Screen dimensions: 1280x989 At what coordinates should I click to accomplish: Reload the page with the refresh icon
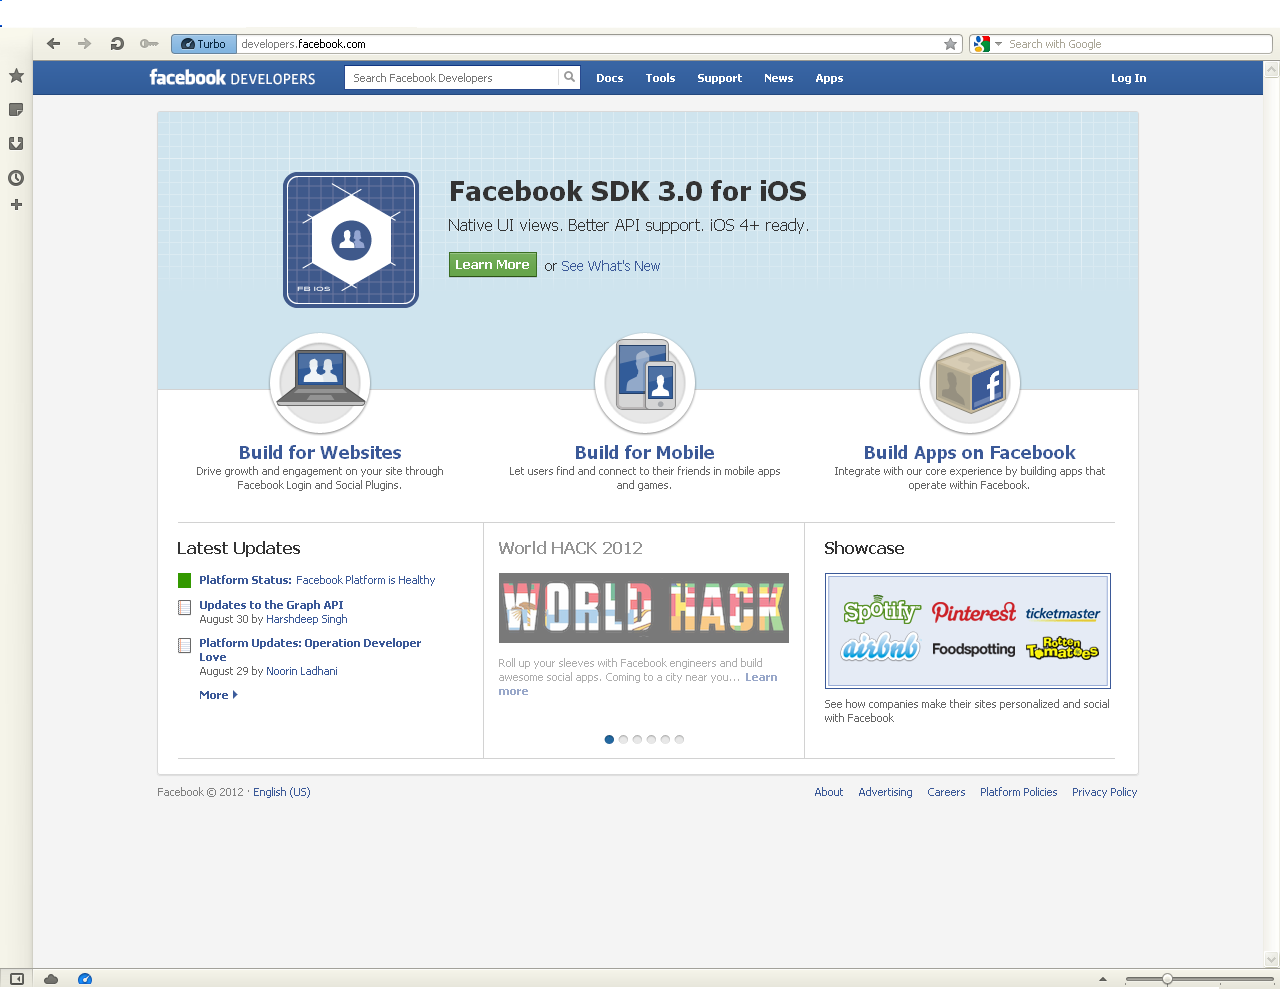click(x=117, y=44)
